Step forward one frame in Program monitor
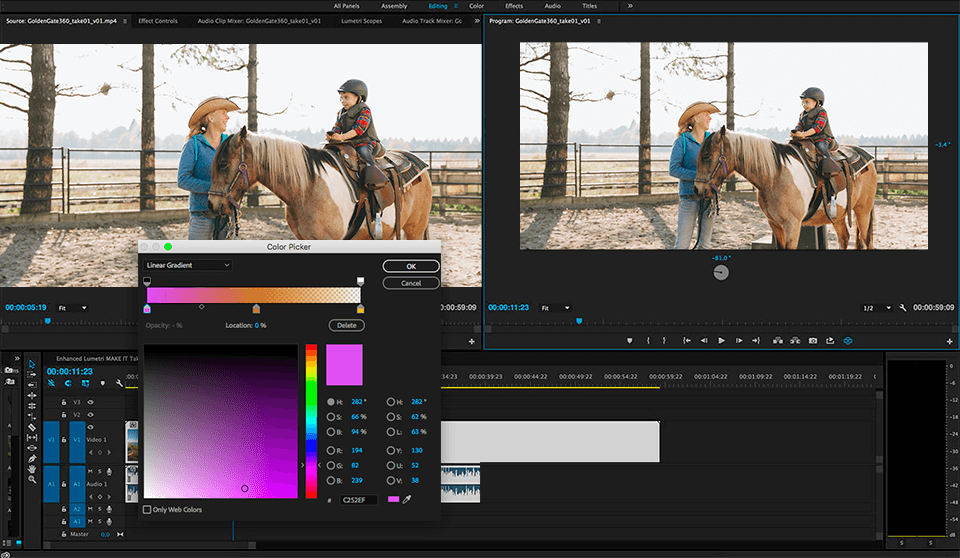This screenshot has width=960, height=558. (x=739, y=341)
